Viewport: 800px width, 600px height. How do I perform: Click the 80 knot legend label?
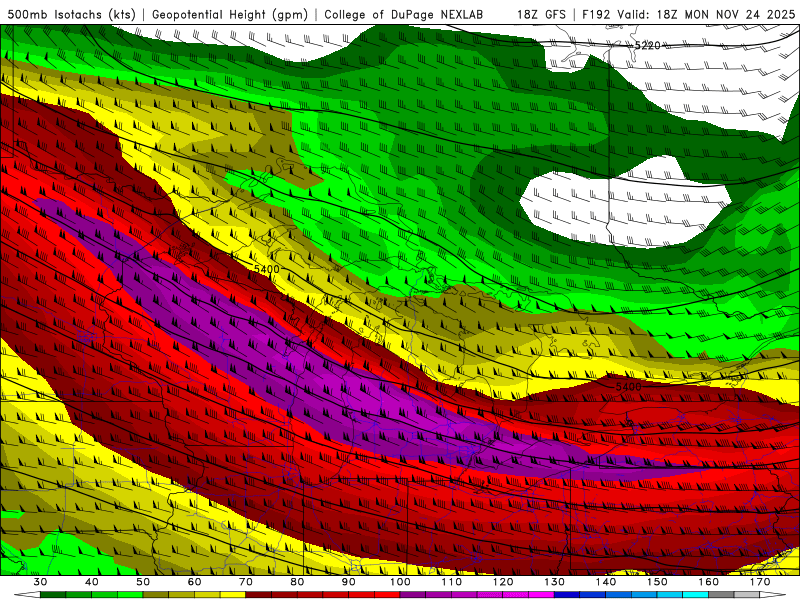[x=297, y=582]
